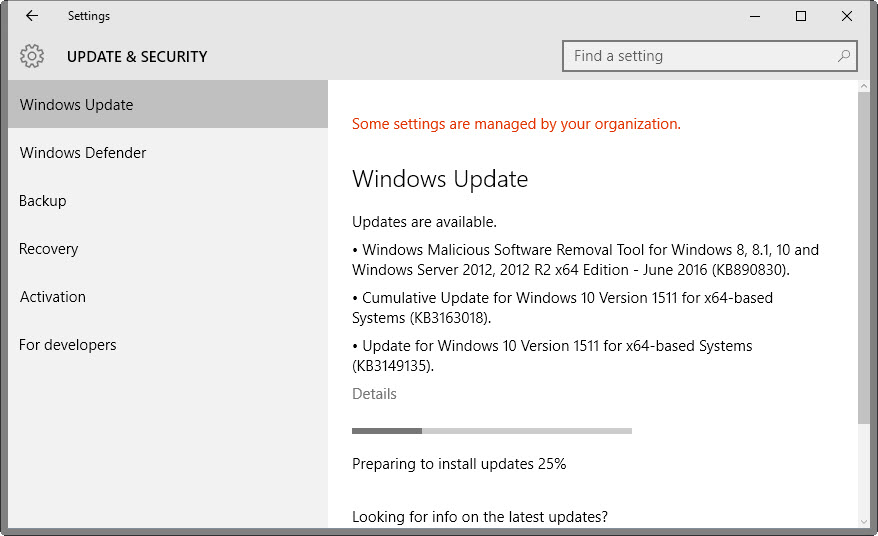Image resolution: width=878 pixels, height=536 pixels.
Task: Click 'Preparing to install updates 25%' text
Action: [x=459, y=464]
